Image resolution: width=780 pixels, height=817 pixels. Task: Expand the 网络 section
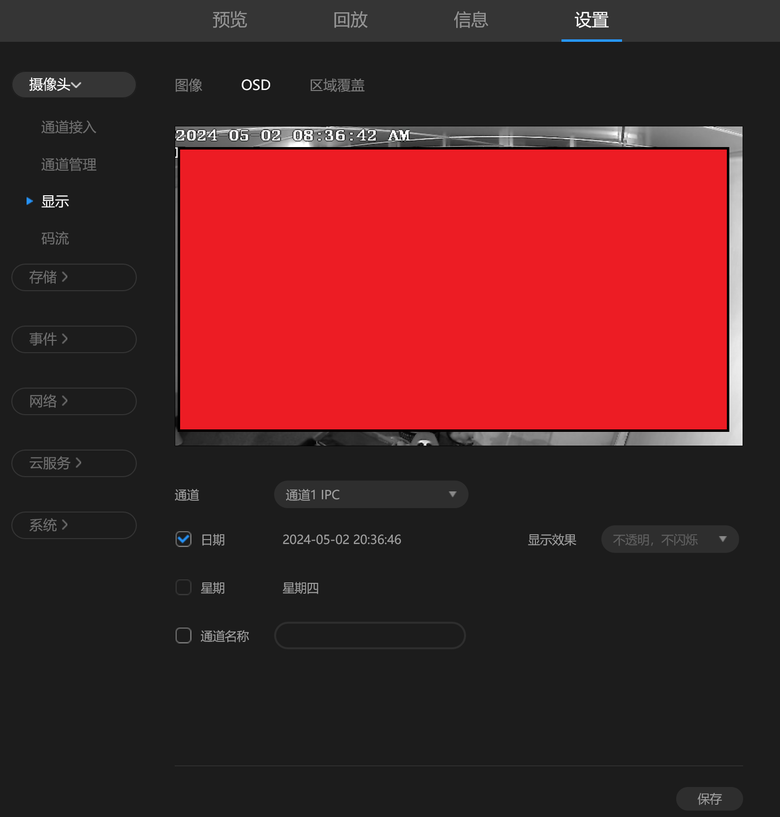point(74,401)
